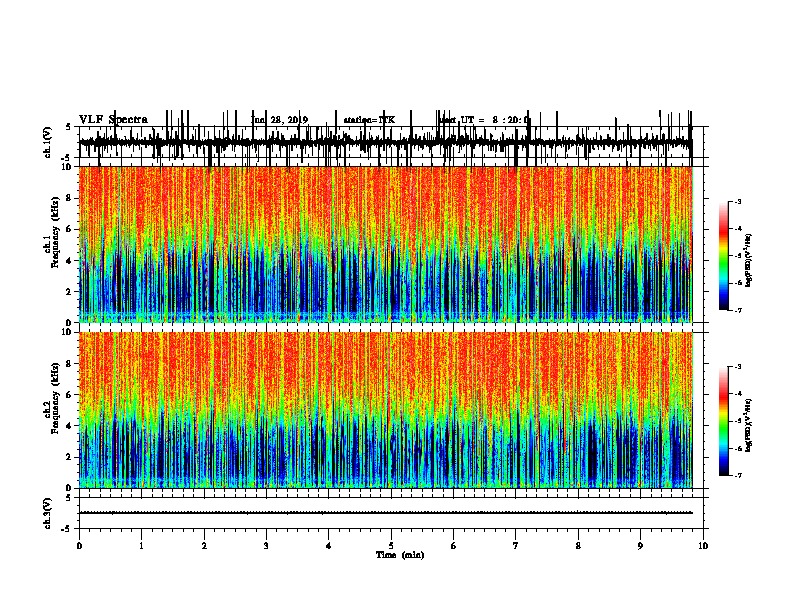The width and height of the screenshot is (792, 612).
Task: Click the flat ch.3 trace line
Action: [x=385, y=513]
